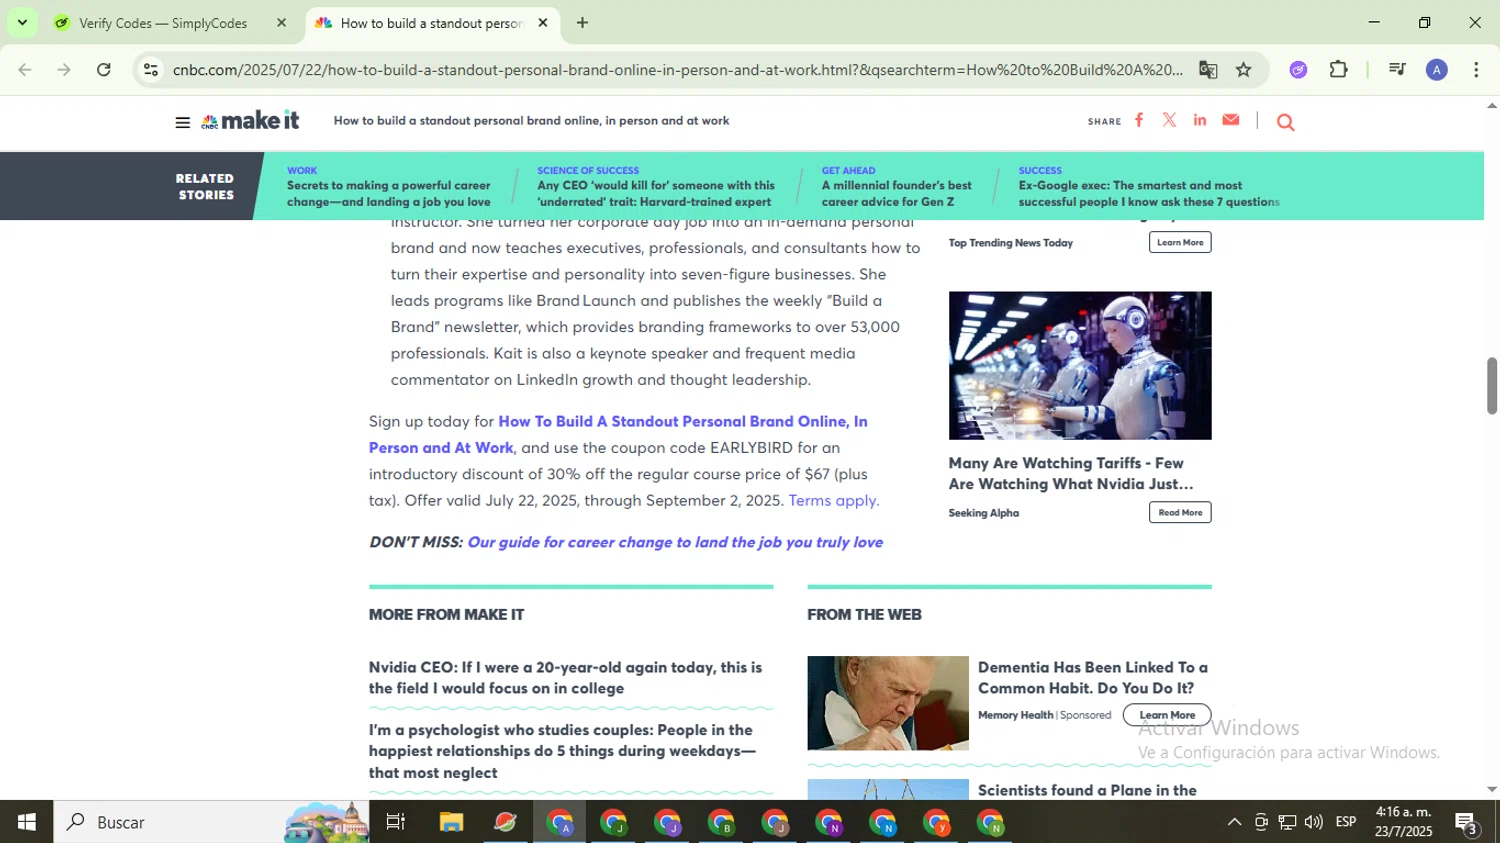Click the address bar URL field

pyautogui.click(x=677, y=70)
